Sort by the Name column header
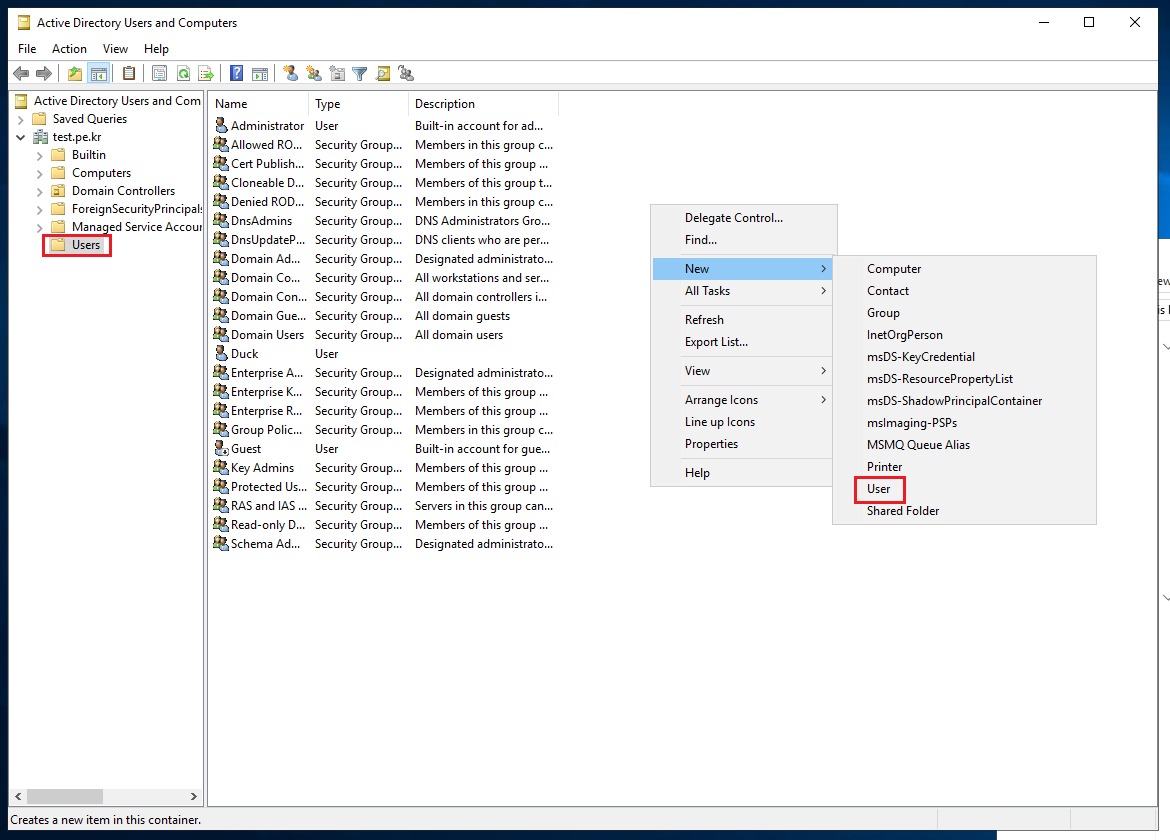Image resolution: width=1170 pixels, height=840 pixels. 258,104
